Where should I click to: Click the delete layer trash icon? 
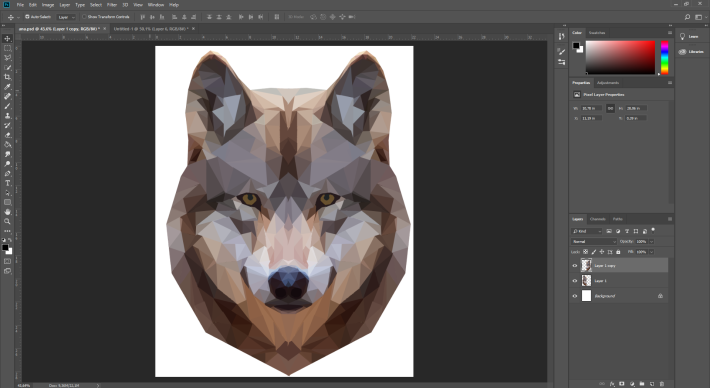point(662,384)
